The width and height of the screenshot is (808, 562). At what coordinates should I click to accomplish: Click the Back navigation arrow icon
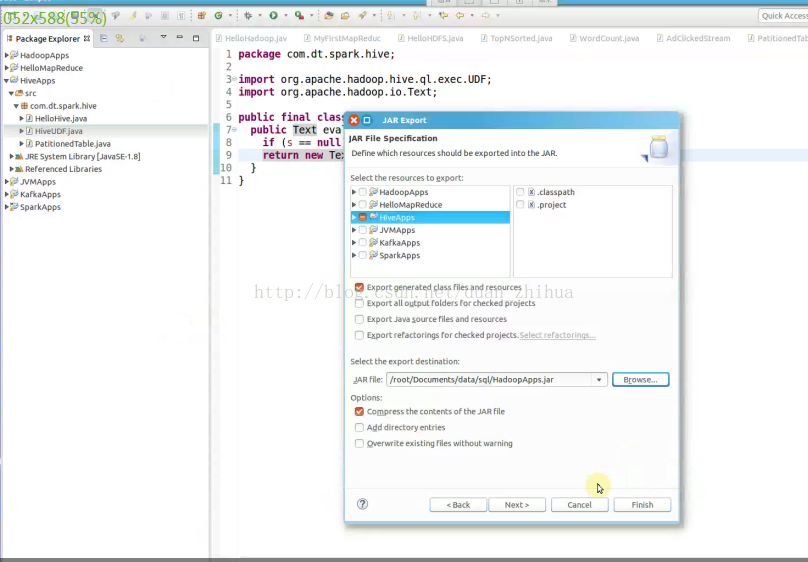[x=460, y=15]
